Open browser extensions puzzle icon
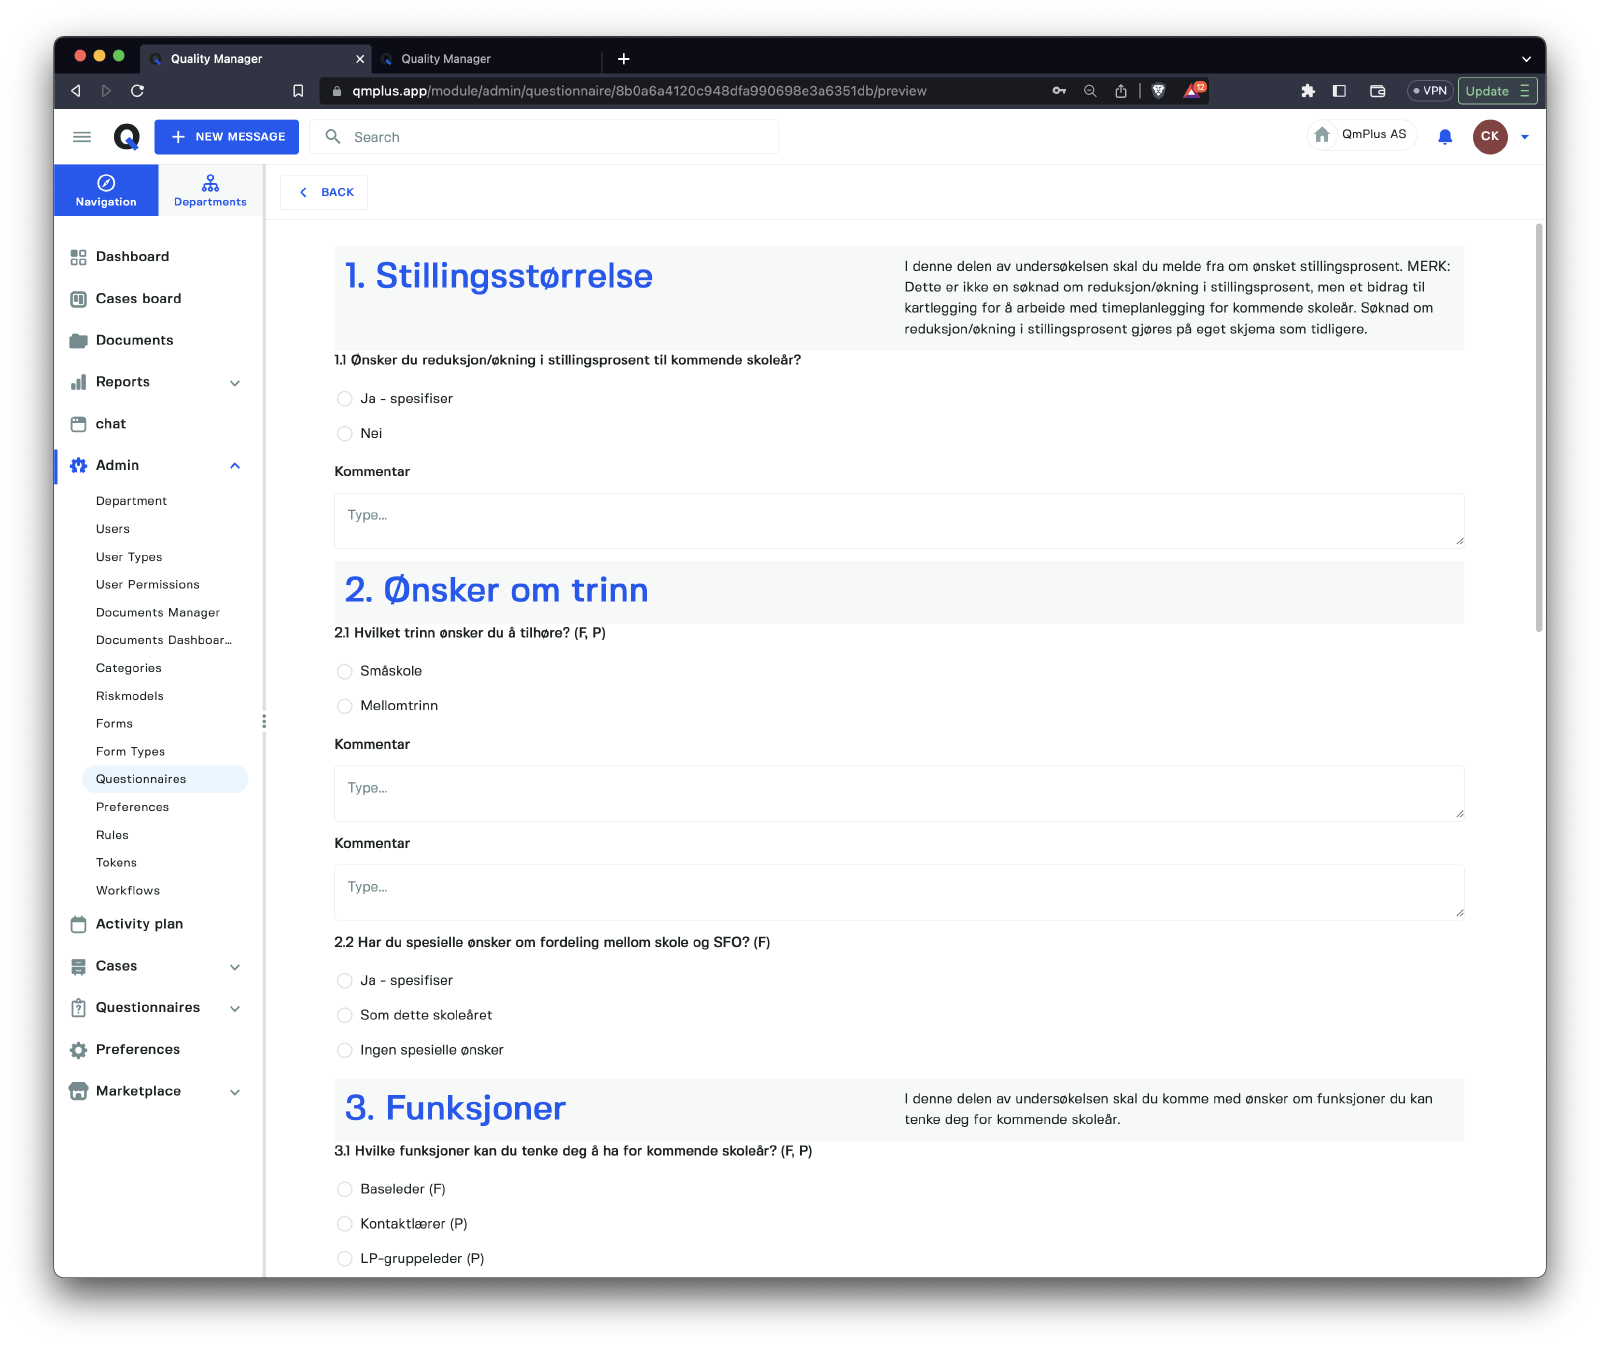1600x1349 pixels. tap(1307, 91)
